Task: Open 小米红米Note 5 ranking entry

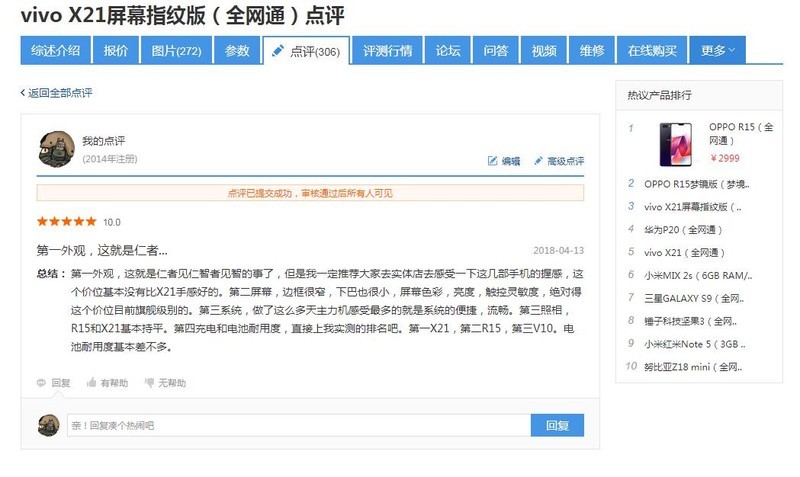Action: click(x=694, y=344)
